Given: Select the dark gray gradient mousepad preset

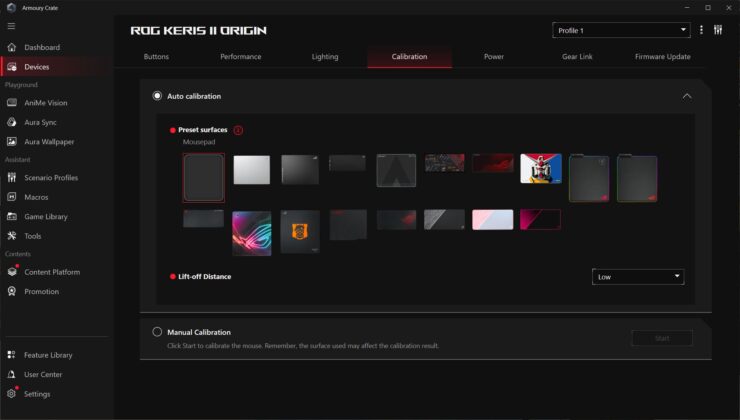Looking at the screenshot, I should (300, 169).
